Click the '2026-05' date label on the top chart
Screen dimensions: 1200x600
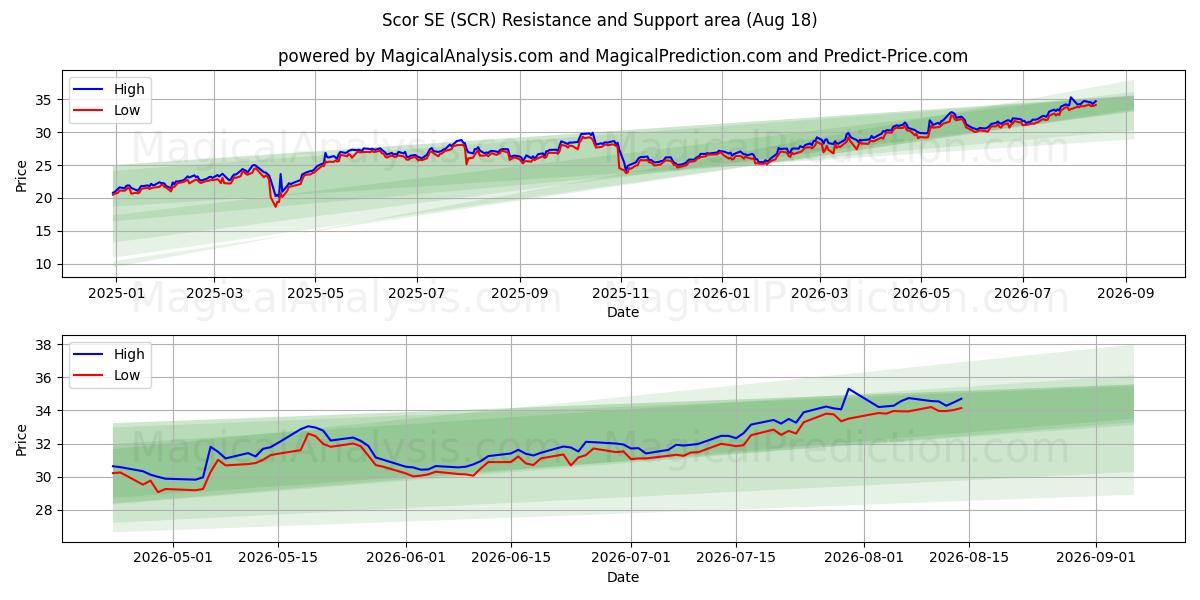(x=920, y=293)
